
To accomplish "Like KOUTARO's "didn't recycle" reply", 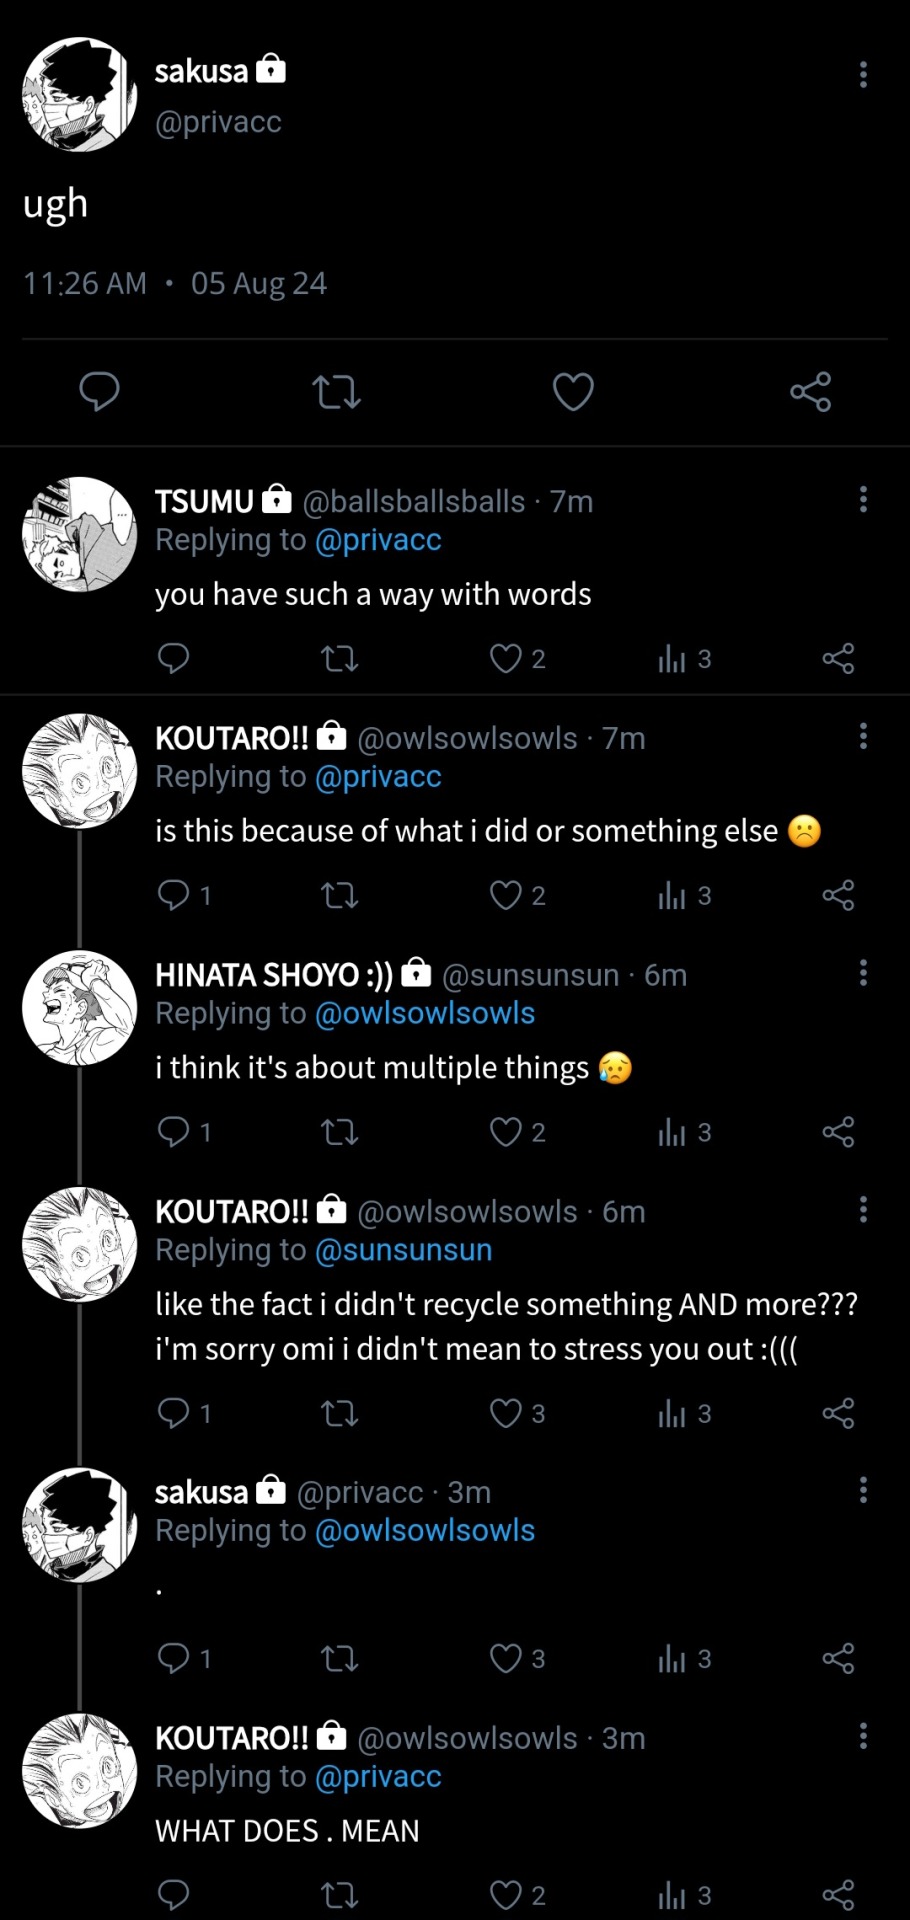I will (506, 1413).
